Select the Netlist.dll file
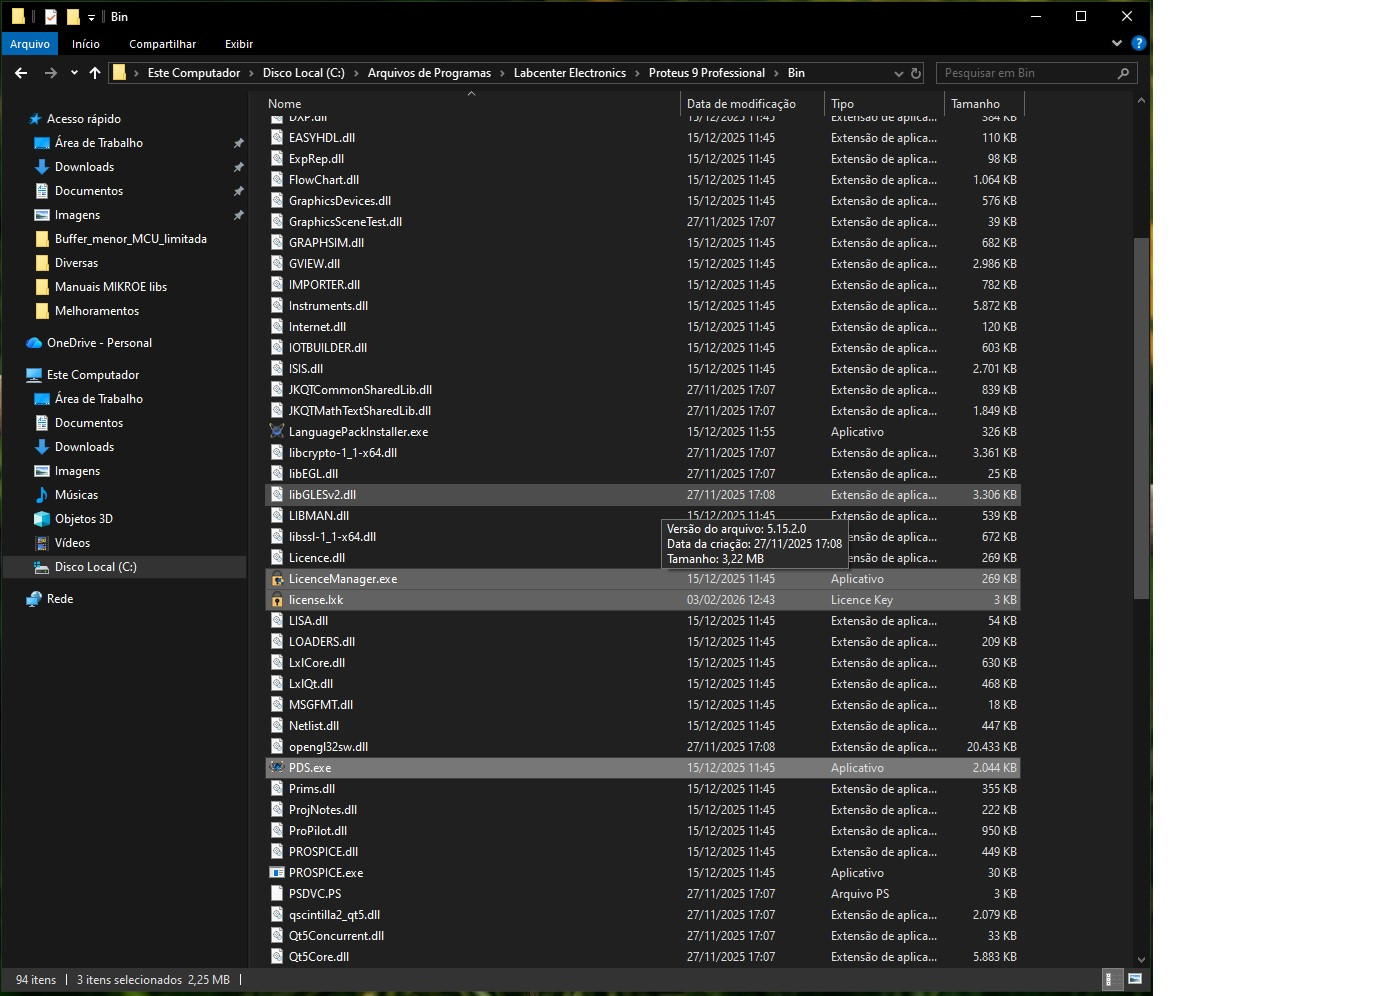The width and height of the screenshot is (1376, 996). [x=642, y=726]
